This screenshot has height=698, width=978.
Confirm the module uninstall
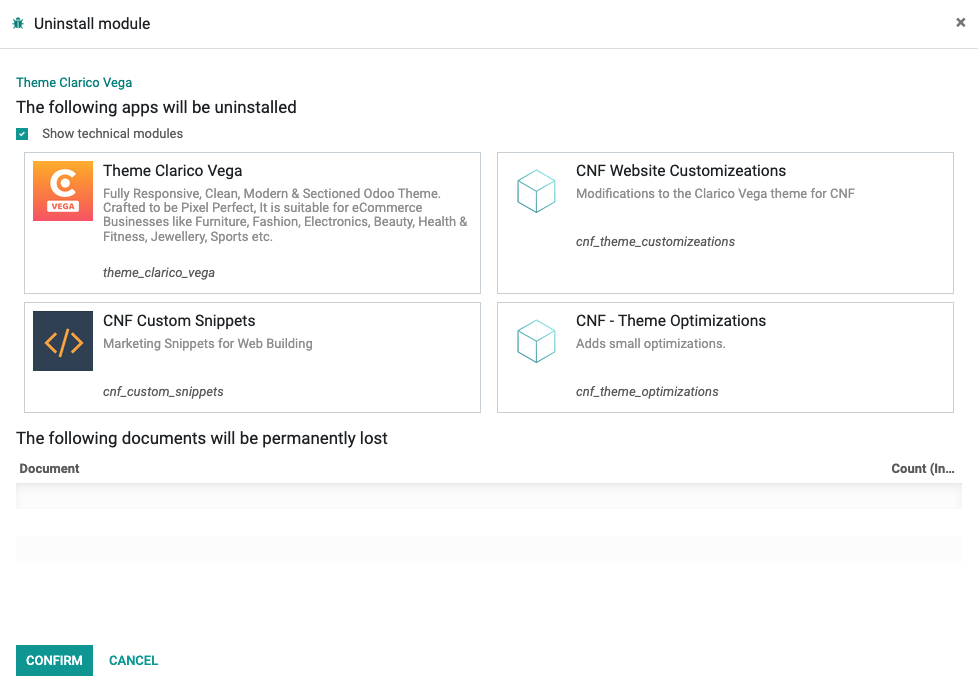point(54,660)
